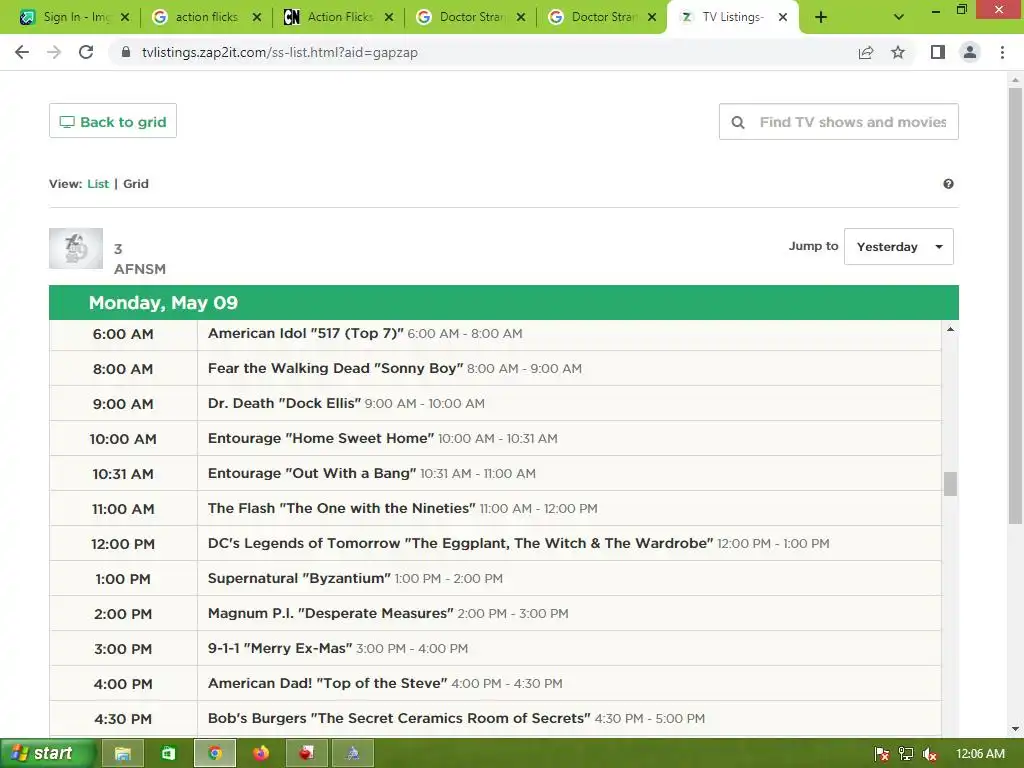Reload the TV listings page
Screen dimensions: 1024x768
(86, 52)
